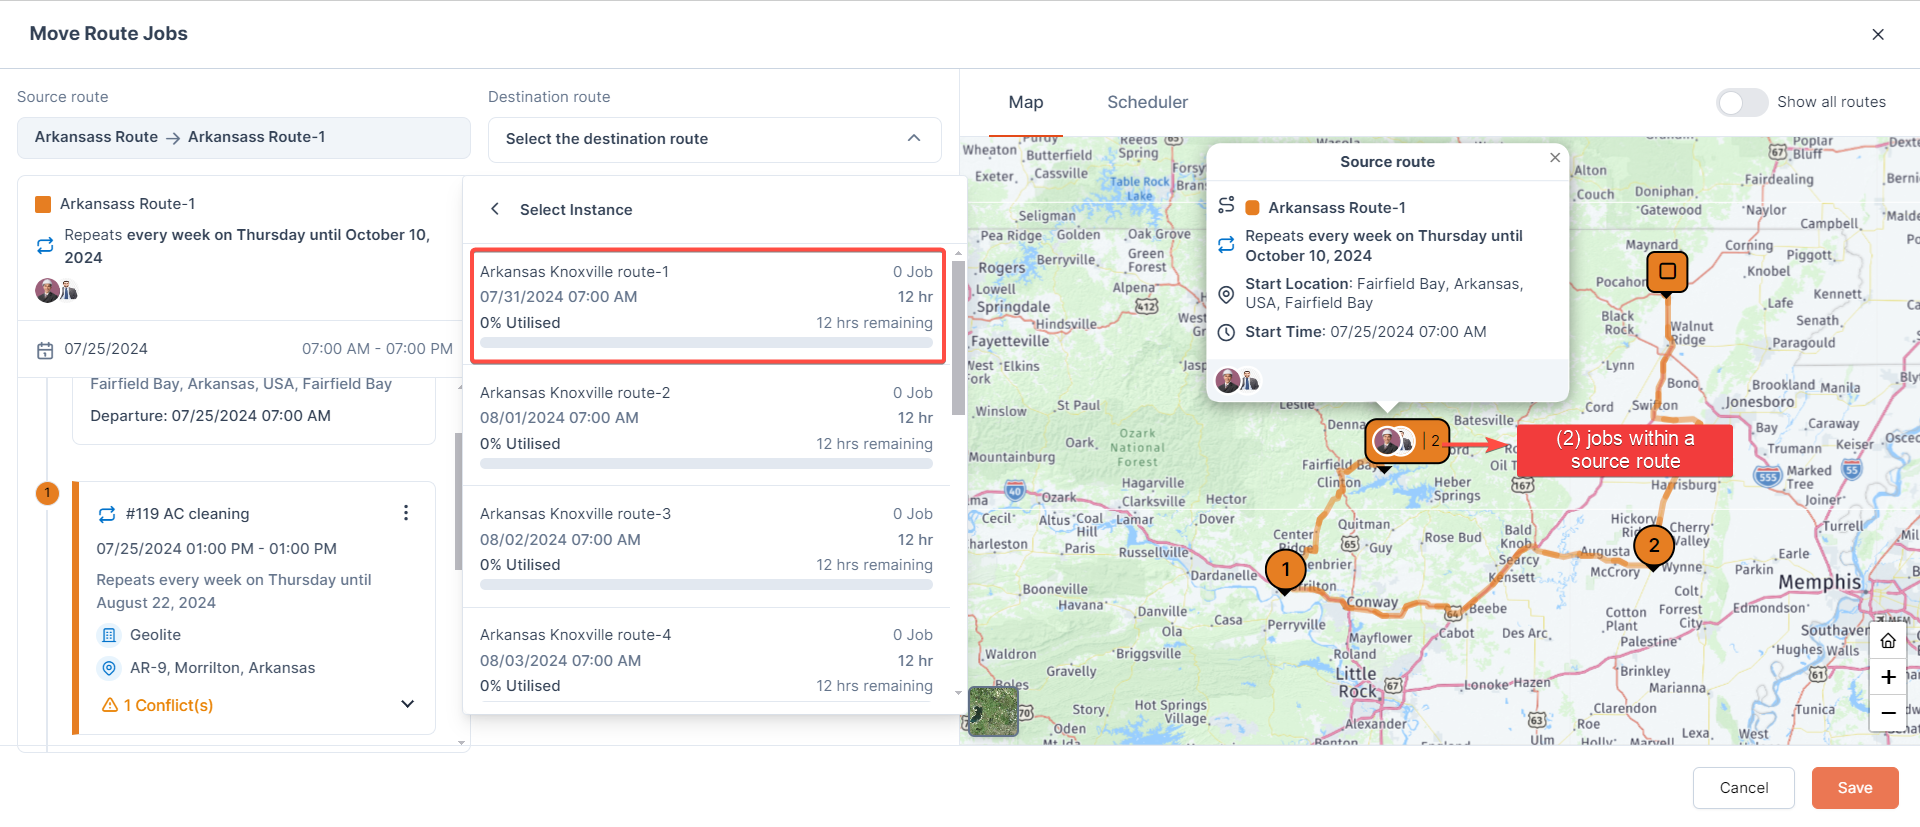Viewport: 1920px width, 827px height.
Task: Zoom in on the map
Action: pos(1888,677)
